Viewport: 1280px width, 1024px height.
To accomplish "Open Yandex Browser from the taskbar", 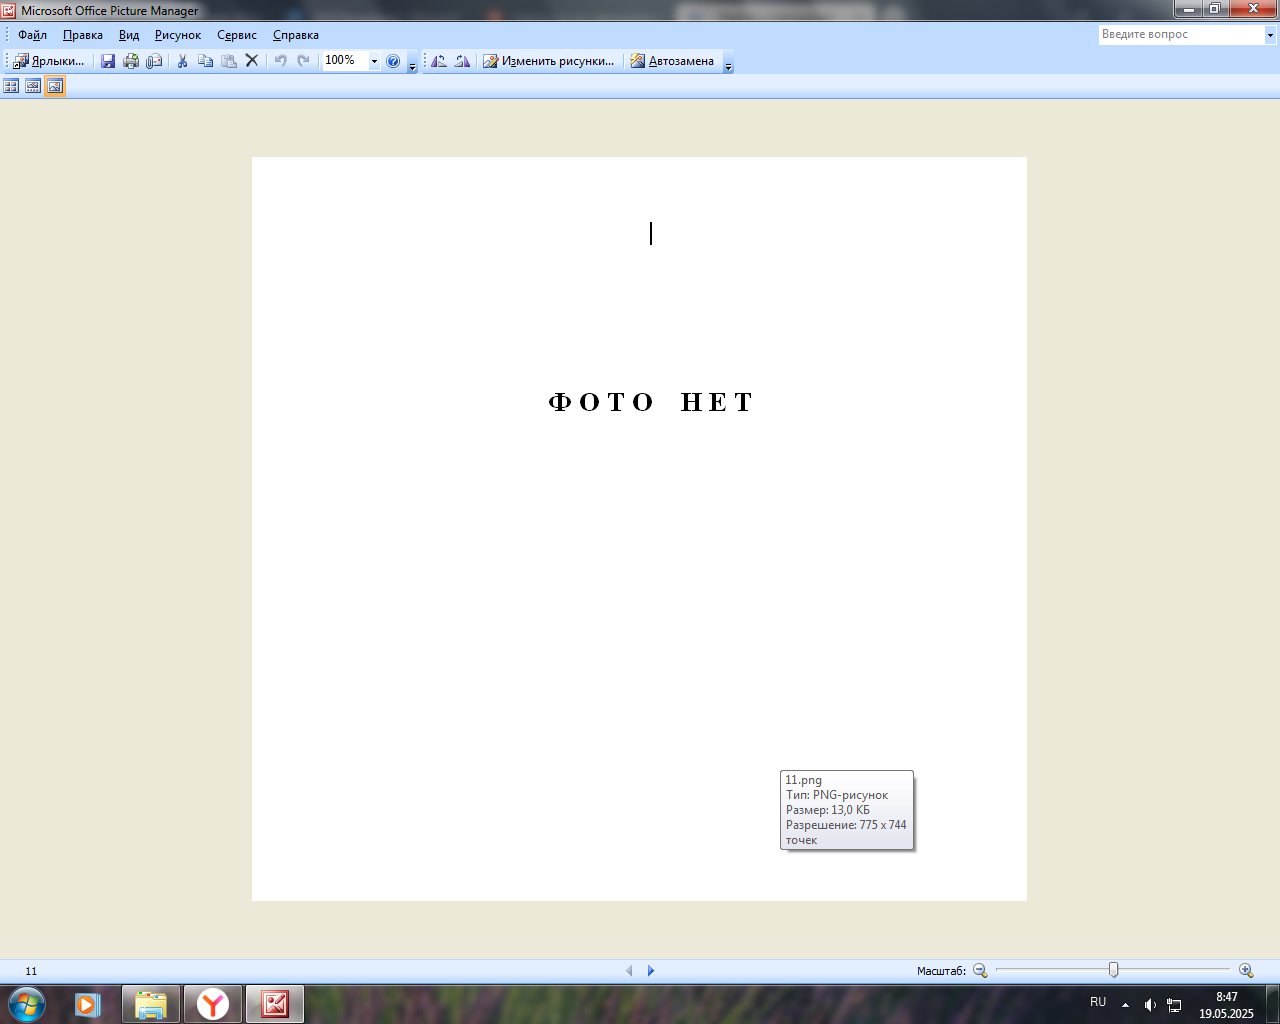I will (213, 1004).
